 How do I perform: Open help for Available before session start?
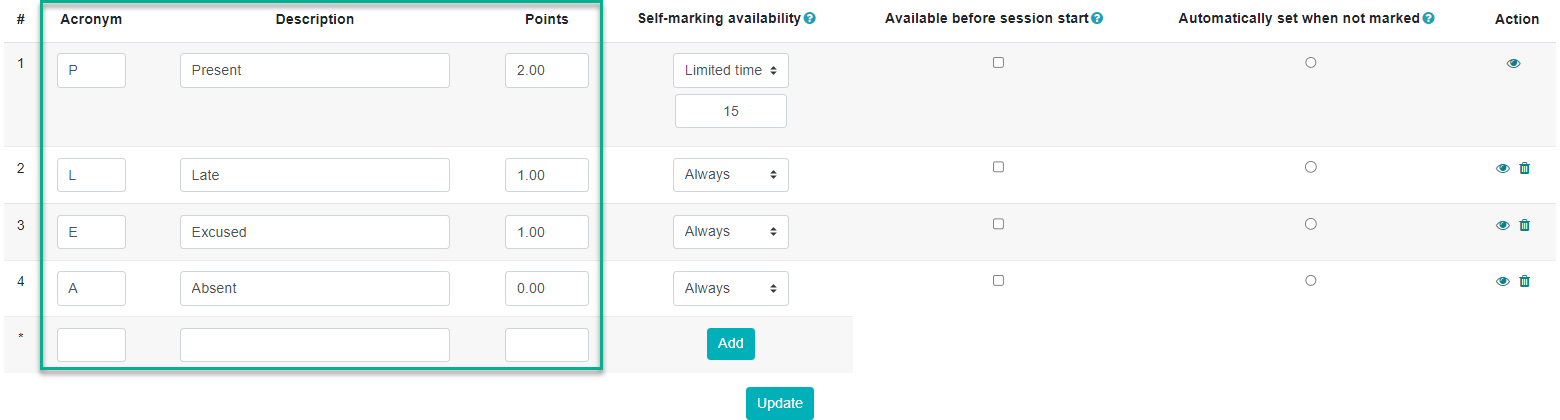click(x=1097, y=19)
